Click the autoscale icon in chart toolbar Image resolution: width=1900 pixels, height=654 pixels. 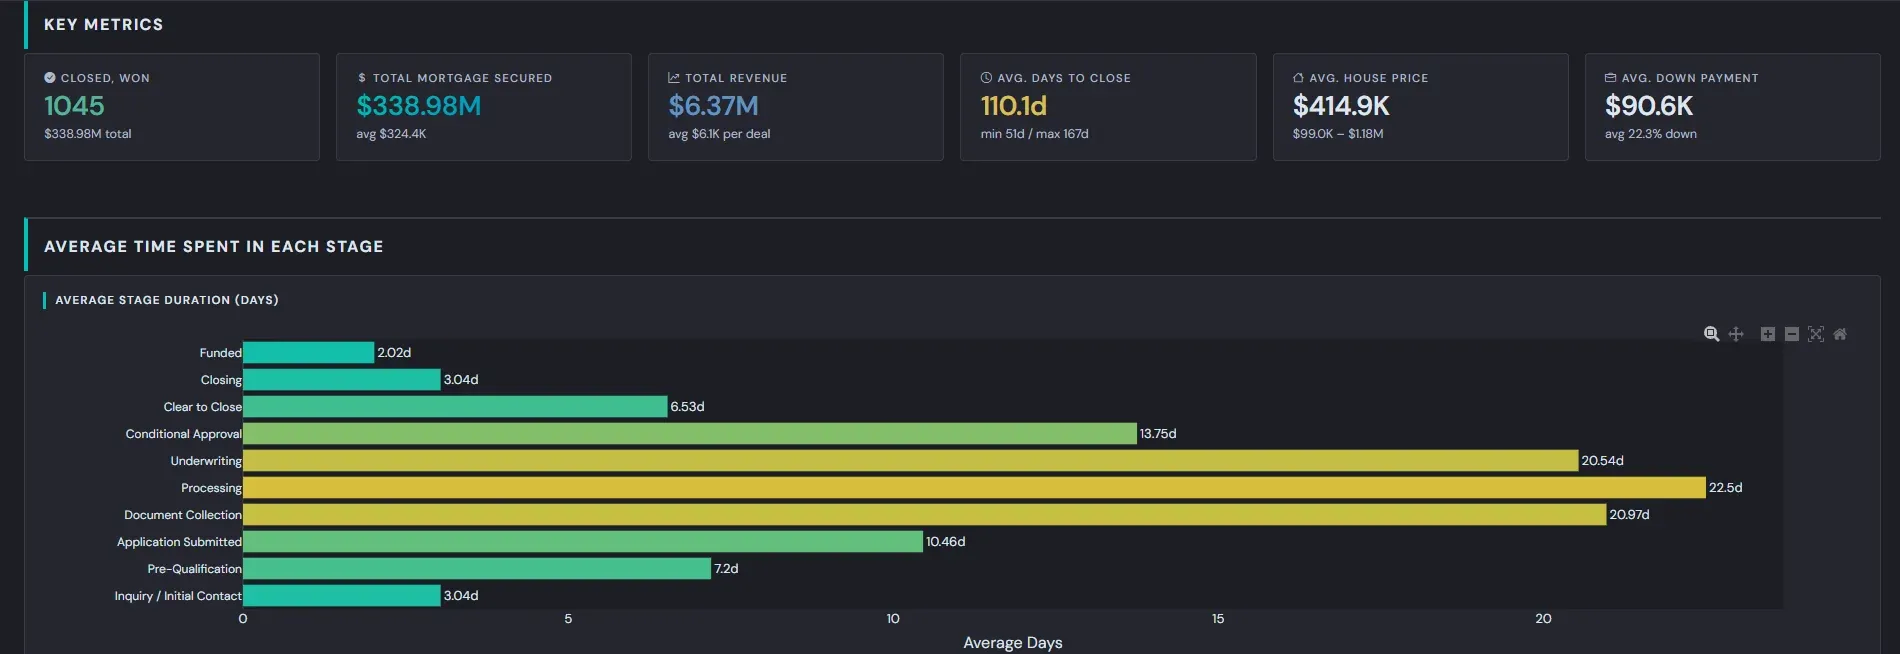(1816, 334)
